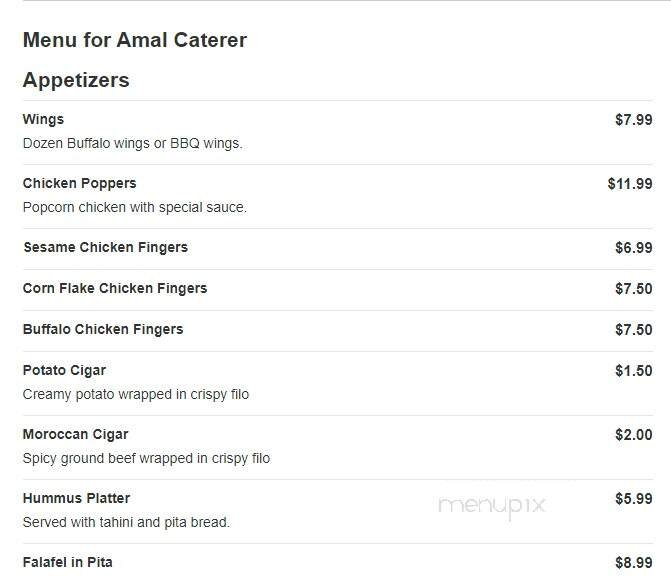Click the $1.50 Potato Cigar price
671x588 pixels.
tap(633, 371)
